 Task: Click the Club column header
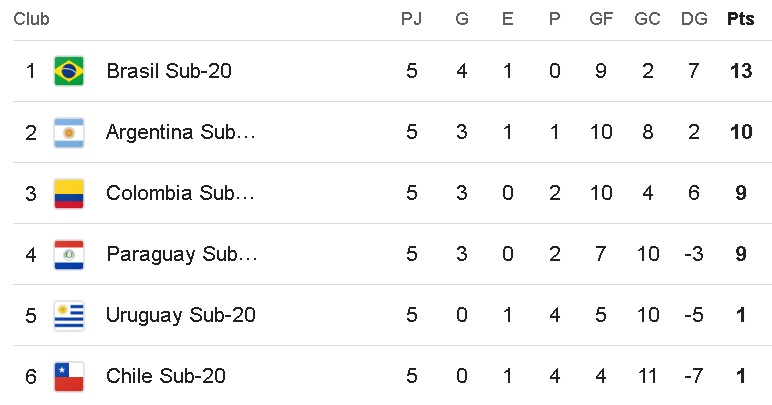point(32,19)
